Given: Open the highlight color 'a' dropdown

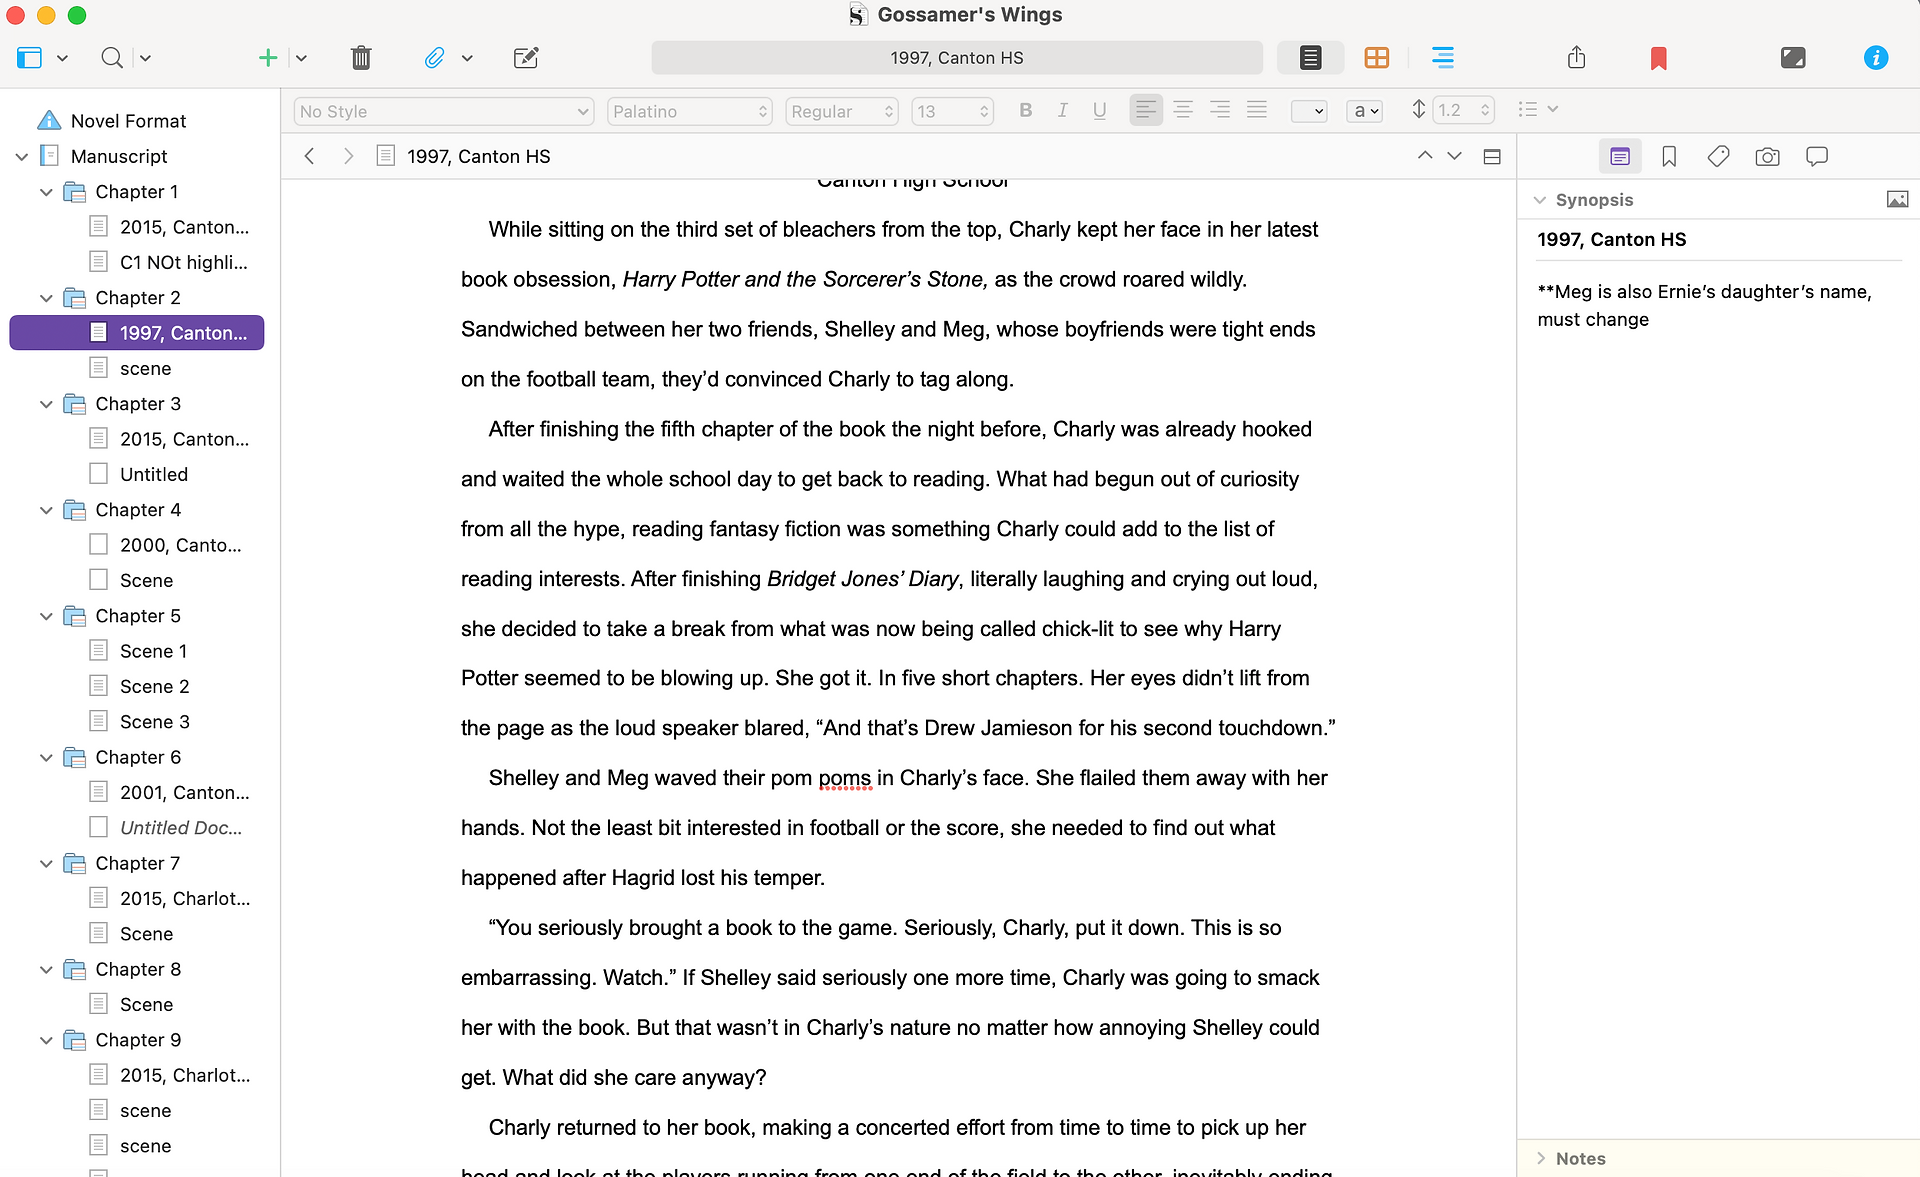Looking at the screenshot, I should click(1365, 111).
